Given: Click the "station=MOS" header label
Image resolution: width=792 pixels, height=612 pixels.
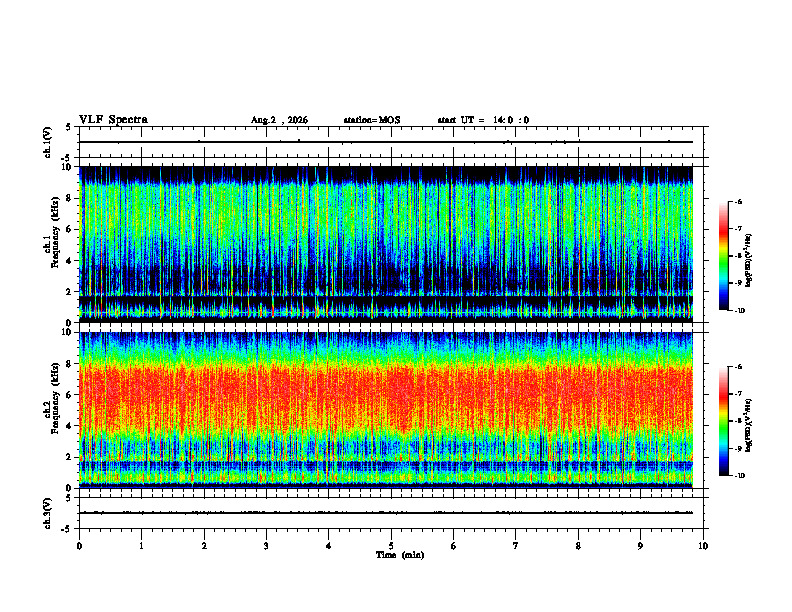Looking at the screenshot, I should 372,120.
